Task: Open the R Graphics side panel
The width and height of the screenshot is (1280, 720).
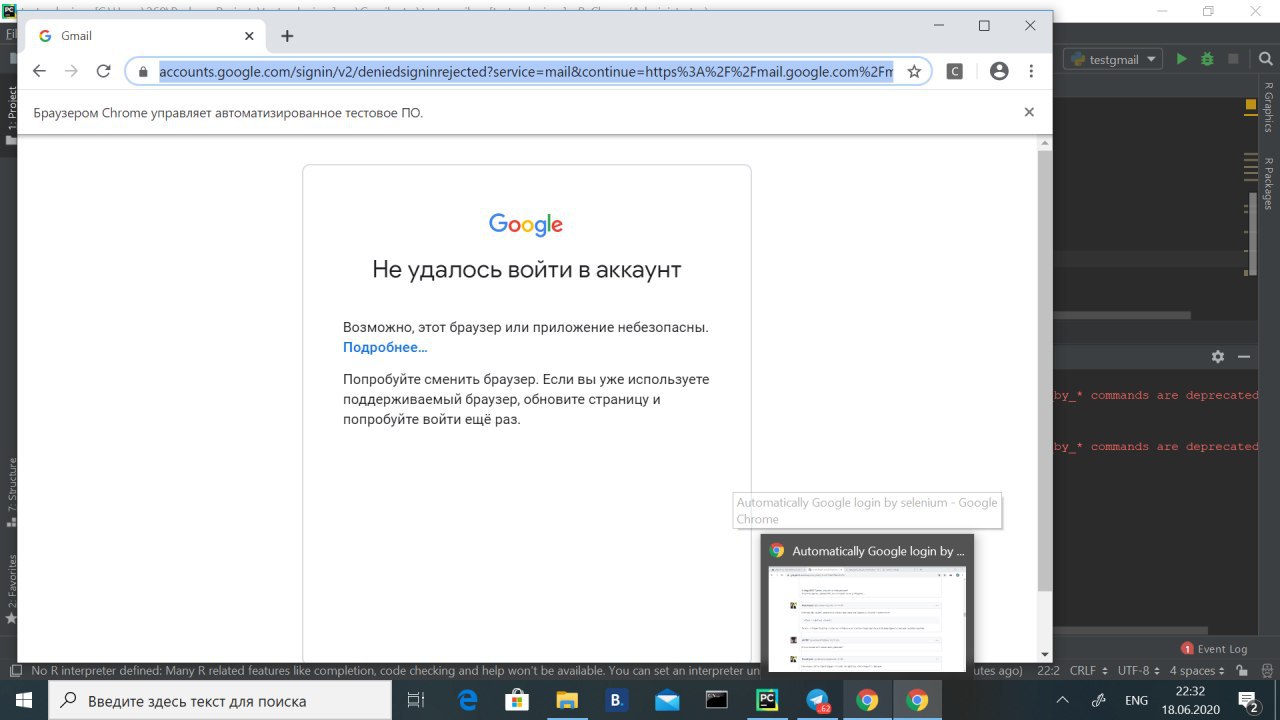Action: [x=1269, y=107]
